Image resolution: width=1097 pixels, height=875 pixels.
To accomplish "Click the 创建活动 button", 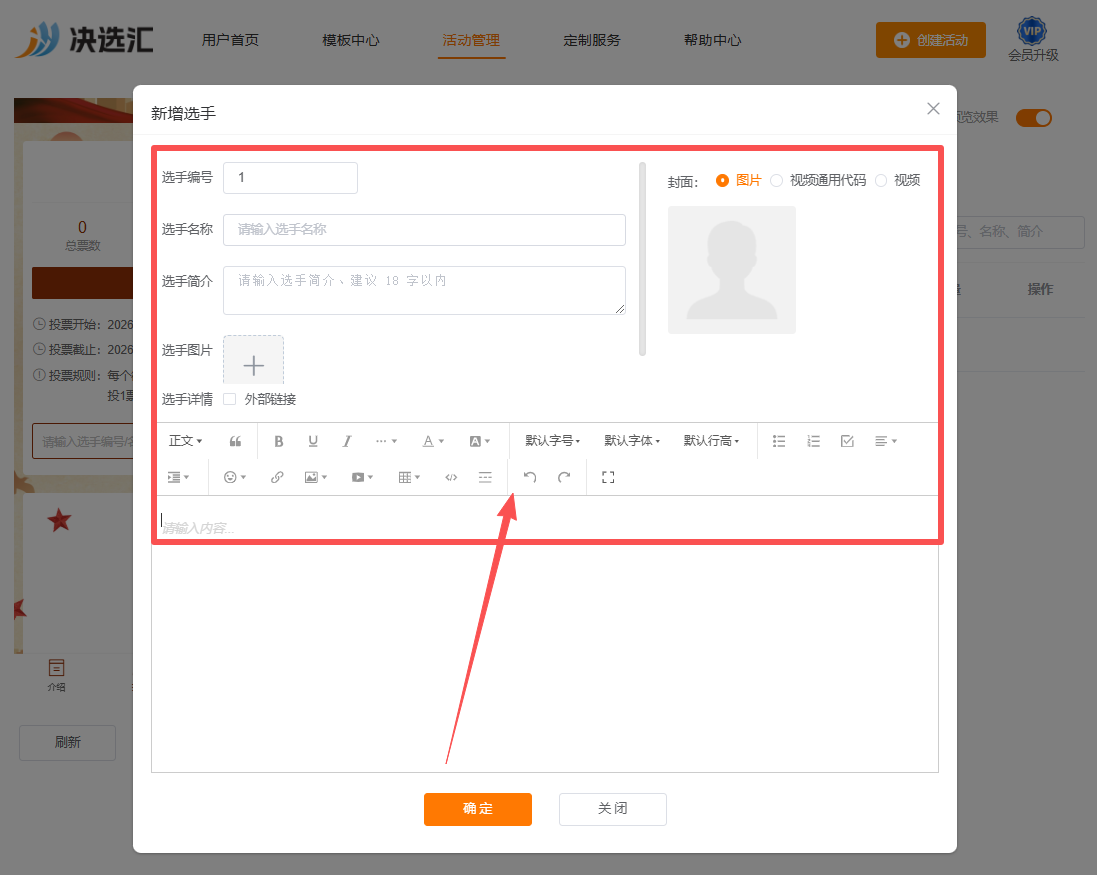I will pos(930,40).
